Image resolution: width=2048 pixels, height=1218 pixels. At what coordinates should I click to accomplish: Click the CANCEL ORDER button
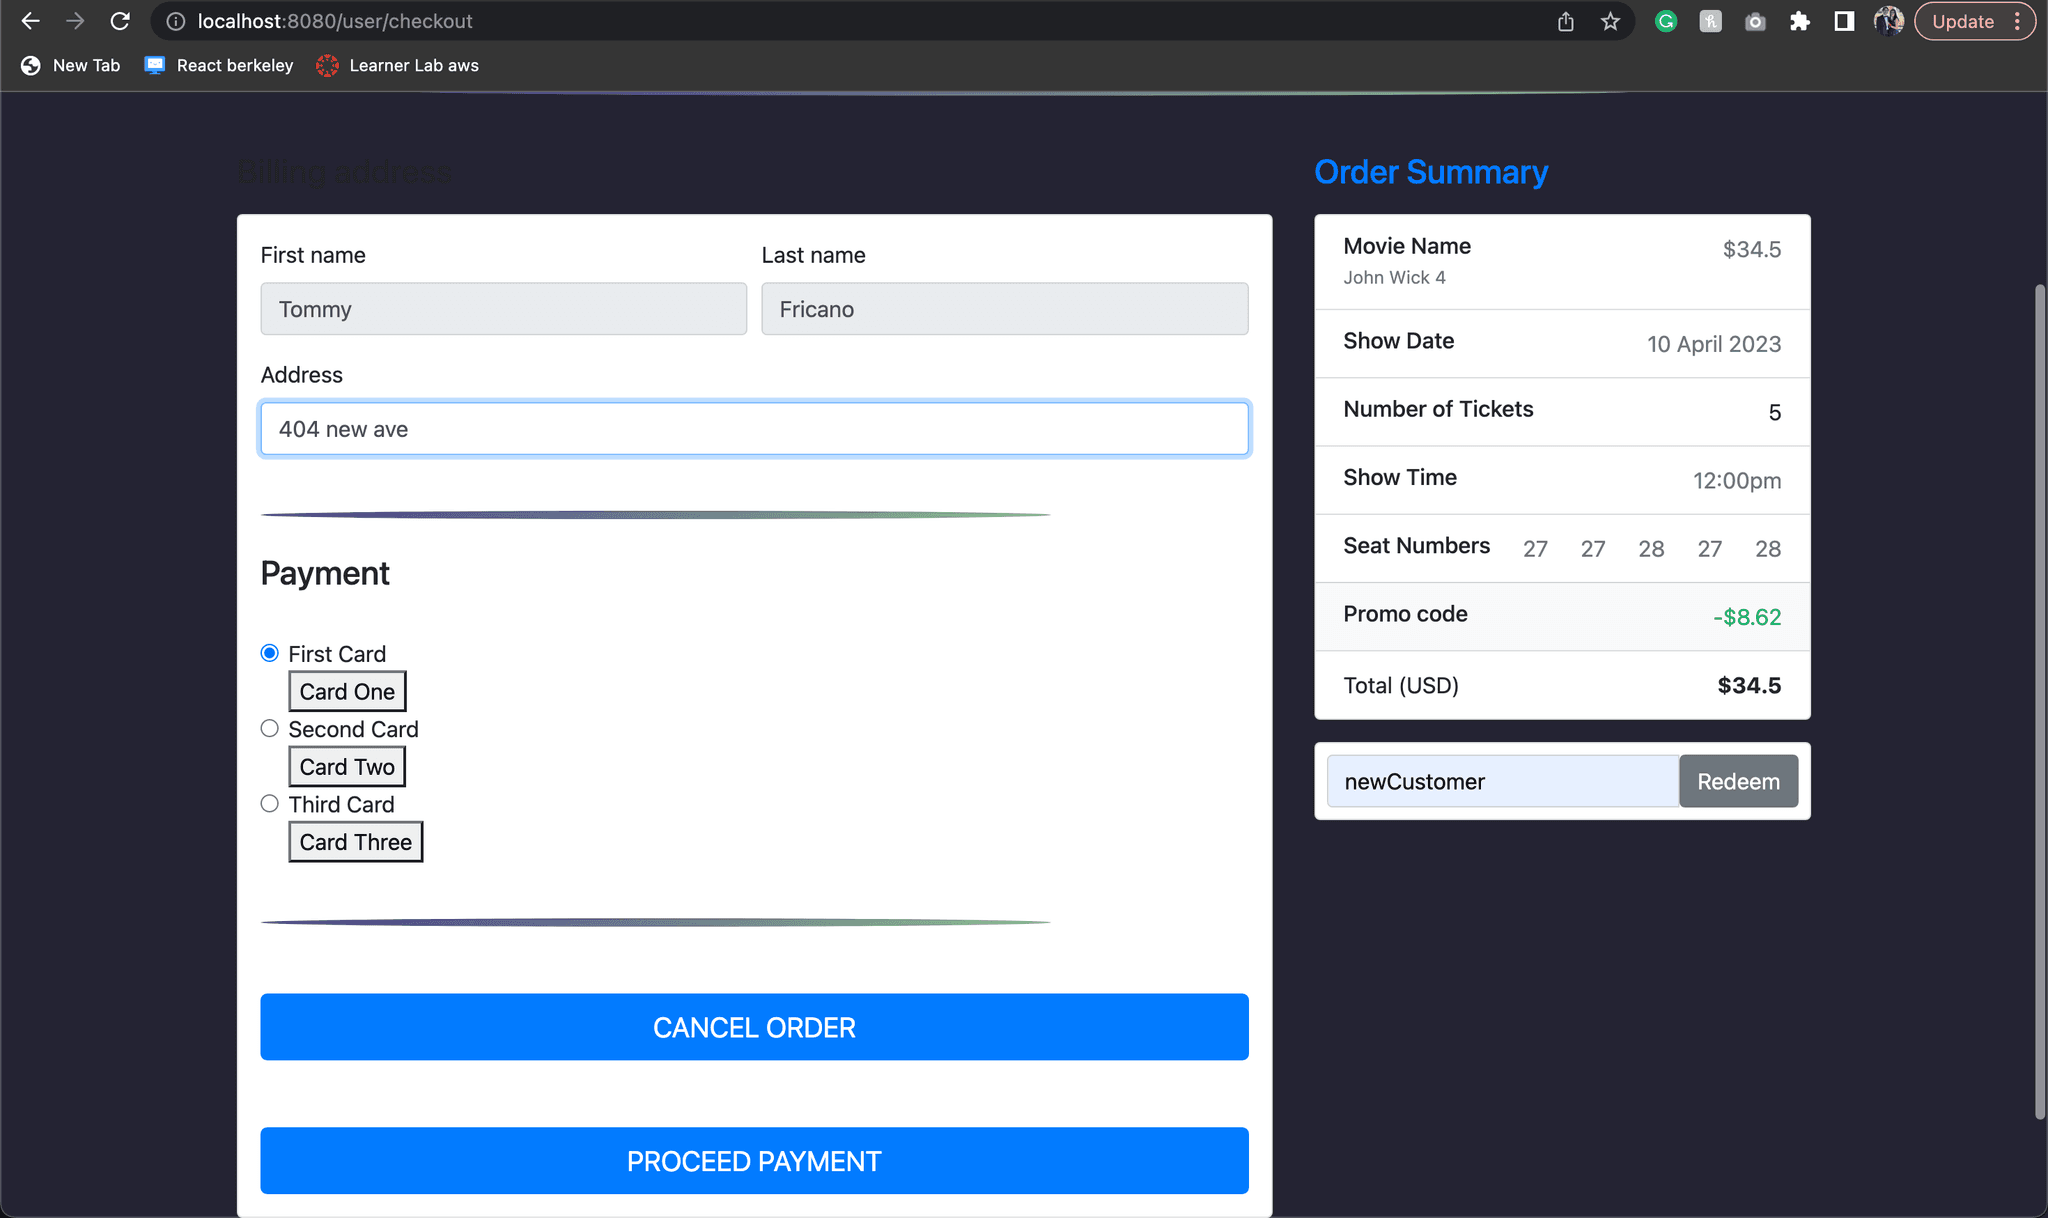pos(754,1027)
